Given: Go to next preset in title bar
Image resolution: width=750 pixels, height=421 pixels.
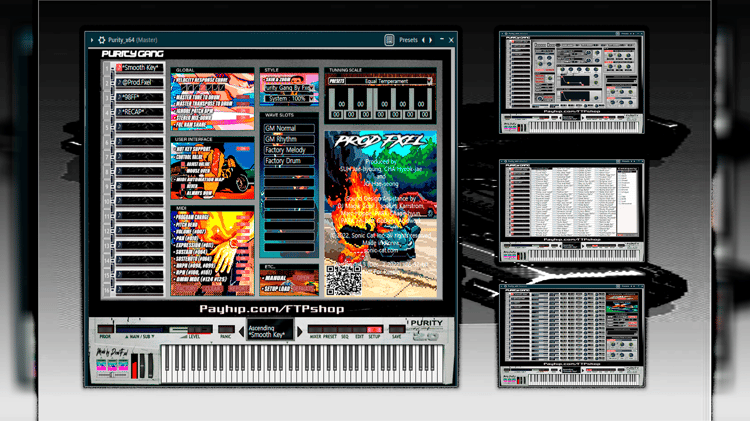Looking at the screenshot, I should click(x=430, y=40).
